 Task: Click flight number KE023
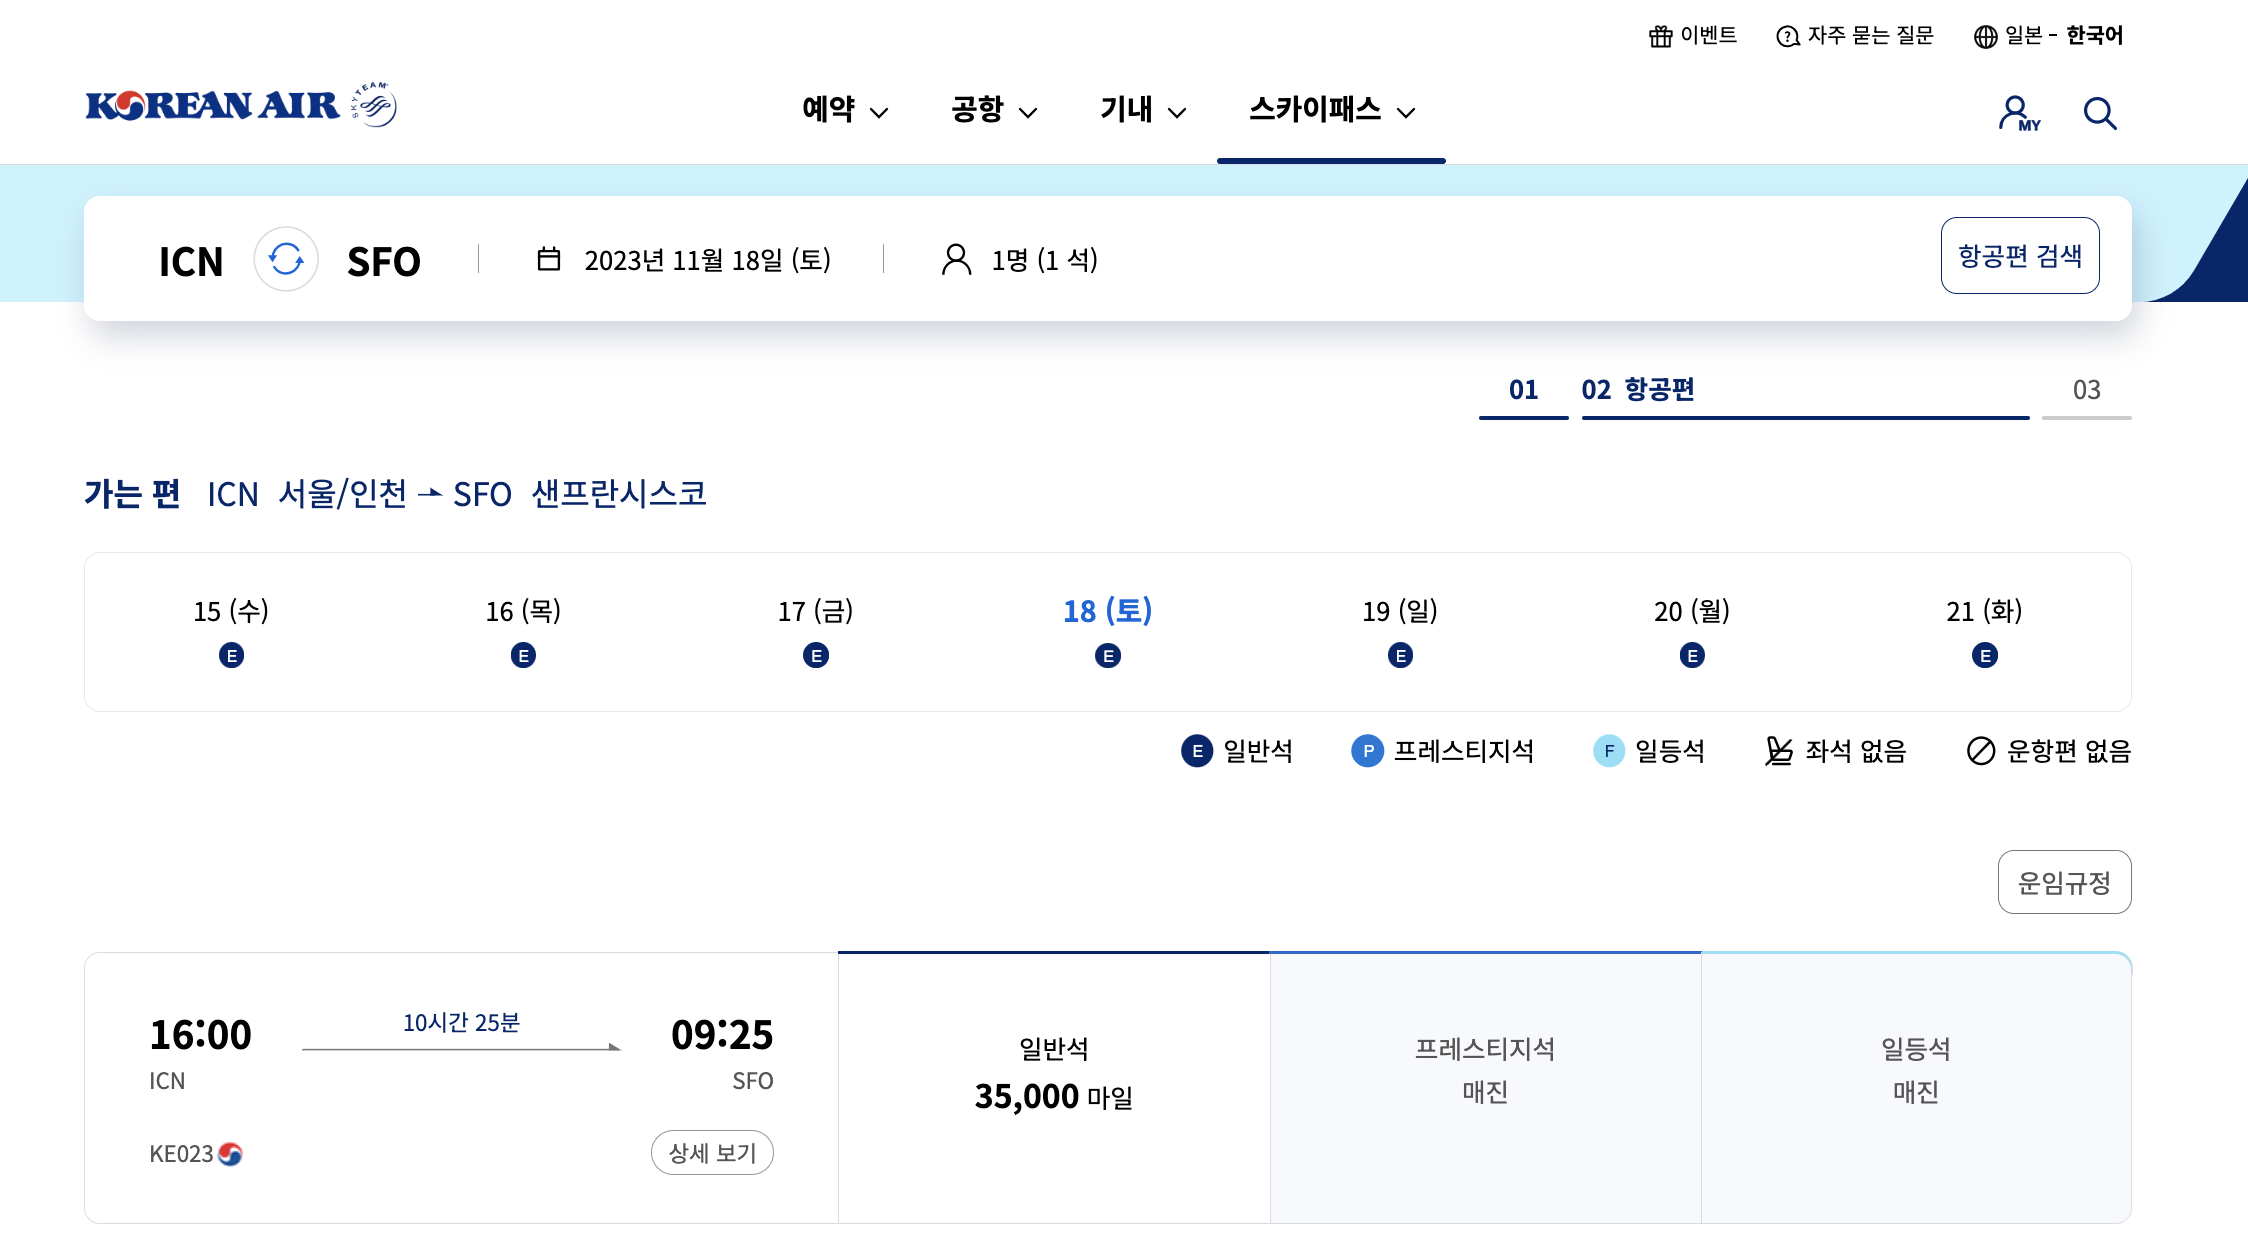pyautogui.click(x=181, y=1154)
